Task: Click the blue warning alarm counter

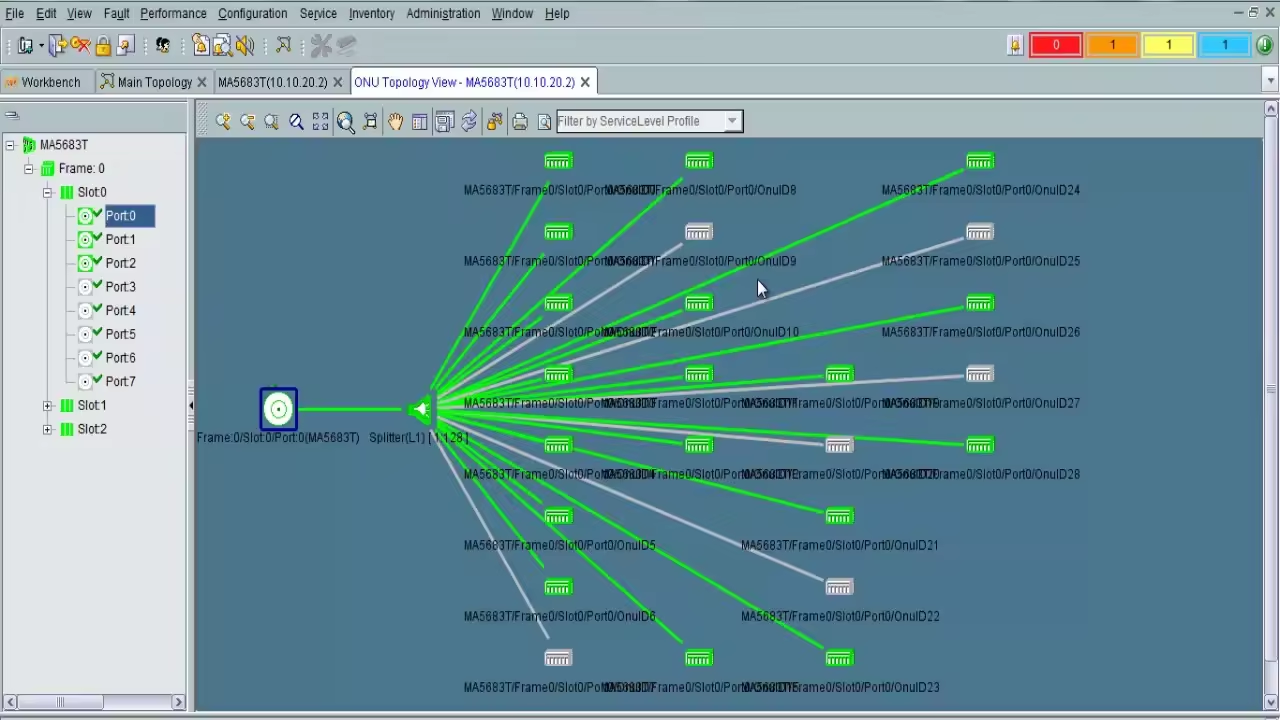Action: point(1225,45)
